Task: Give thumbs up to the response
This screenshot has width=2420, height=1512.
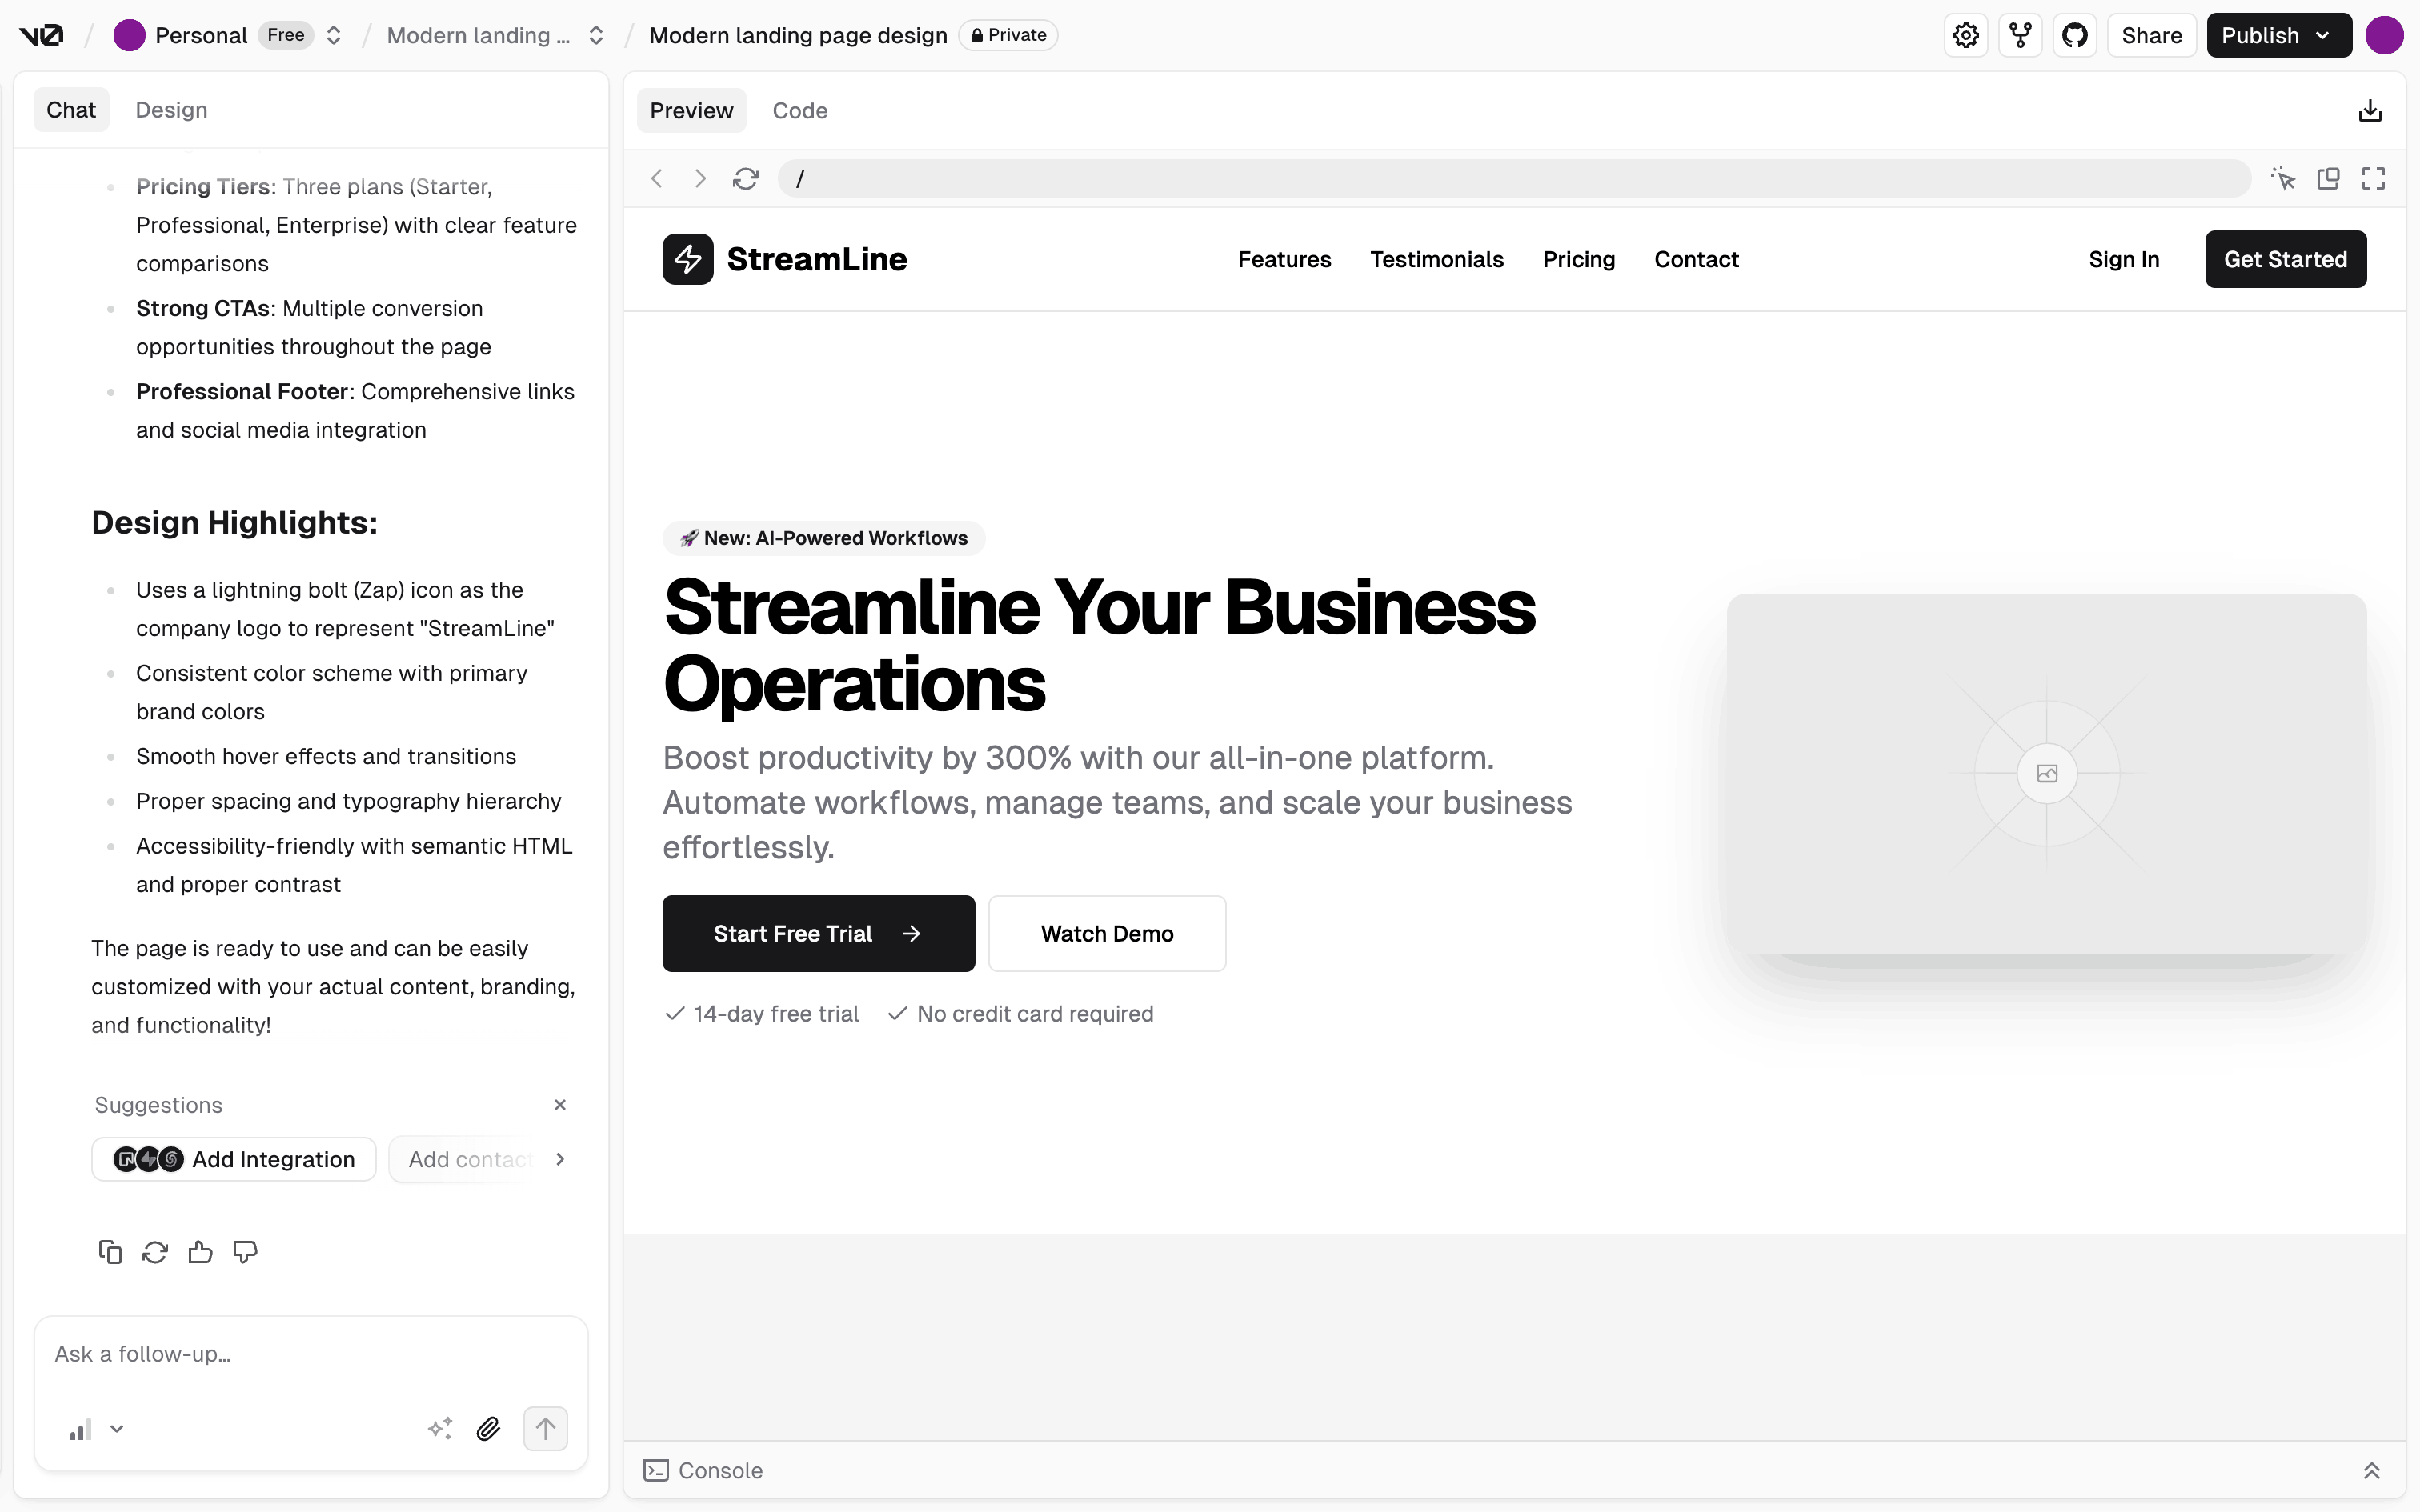Action: 200,1252
